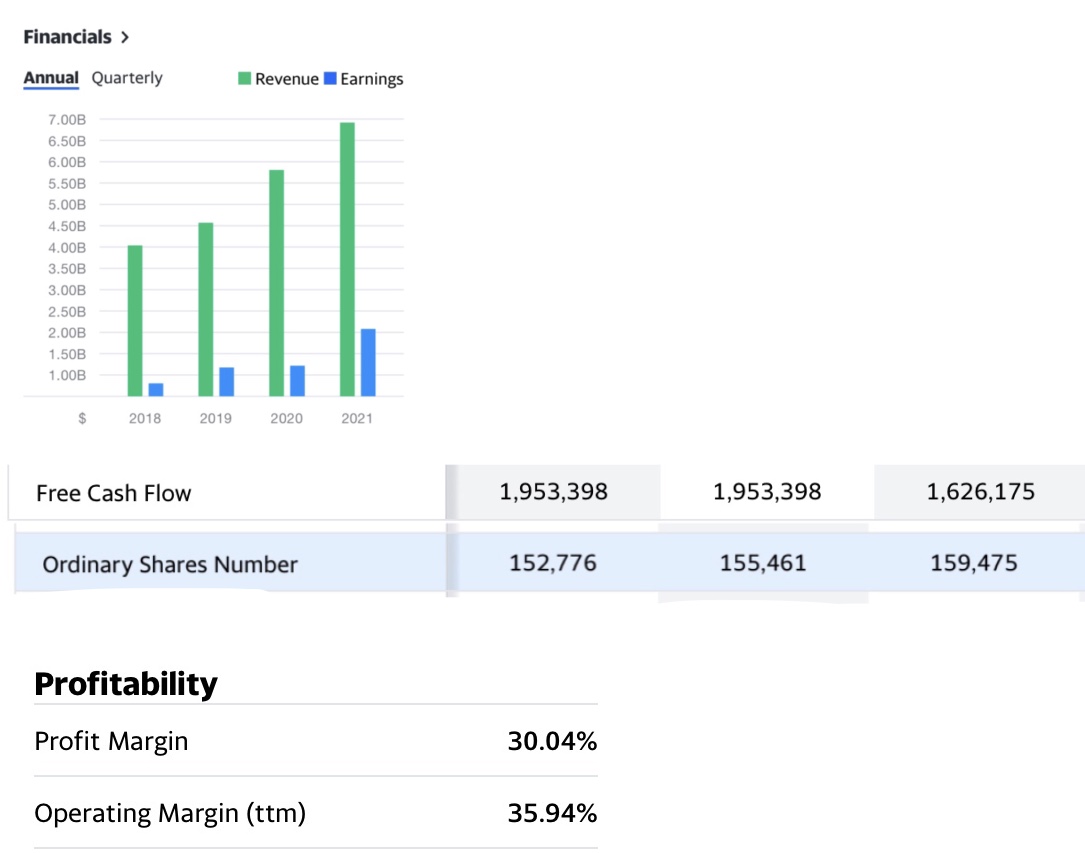
Task: Select the Ordinary Shares Number row label
Action: pyautogui.click(x=170, y=565)
